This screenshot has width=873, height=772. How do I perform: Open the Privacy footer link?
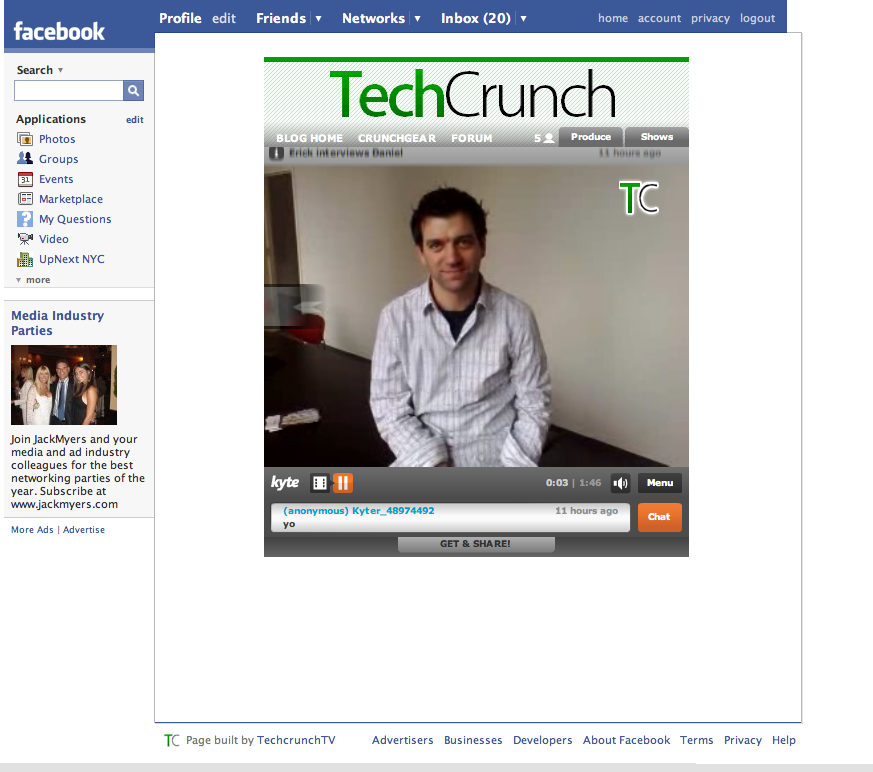coord(743,740)
